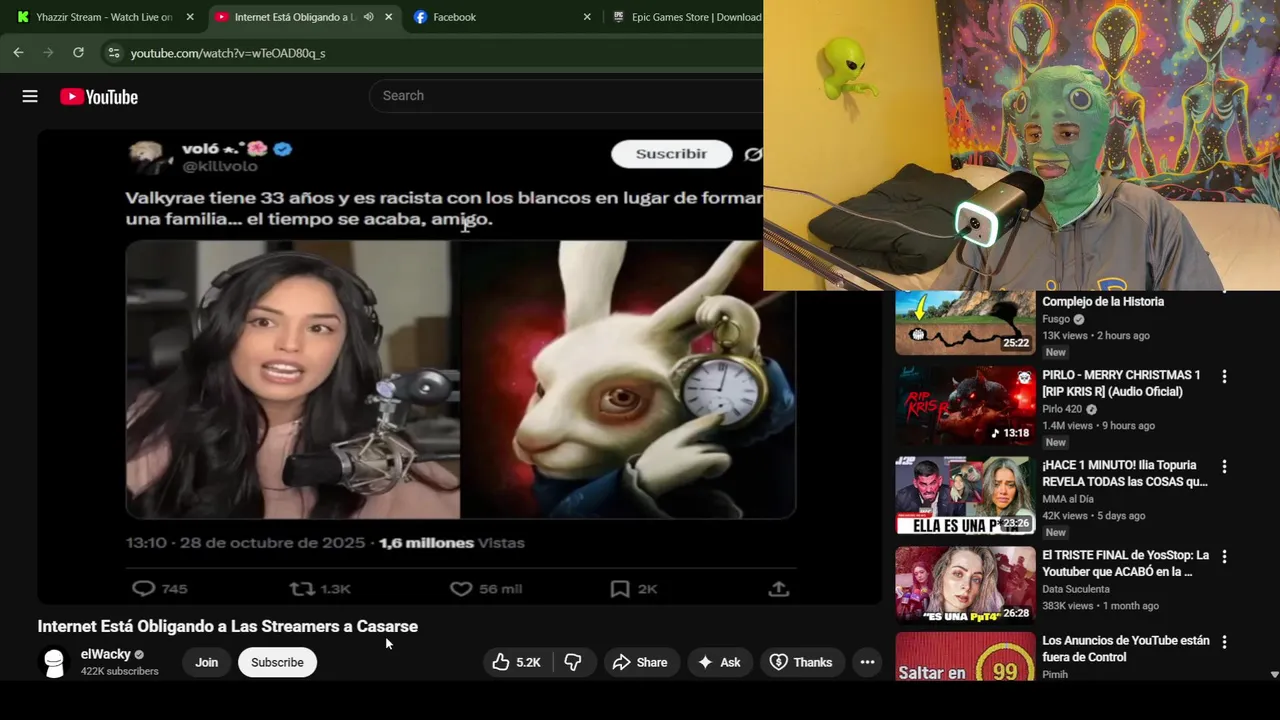The height and width of the screenshot is (720, 1280).
Task: Click the page scrollbar down arrow
Action: (1274, 675)
